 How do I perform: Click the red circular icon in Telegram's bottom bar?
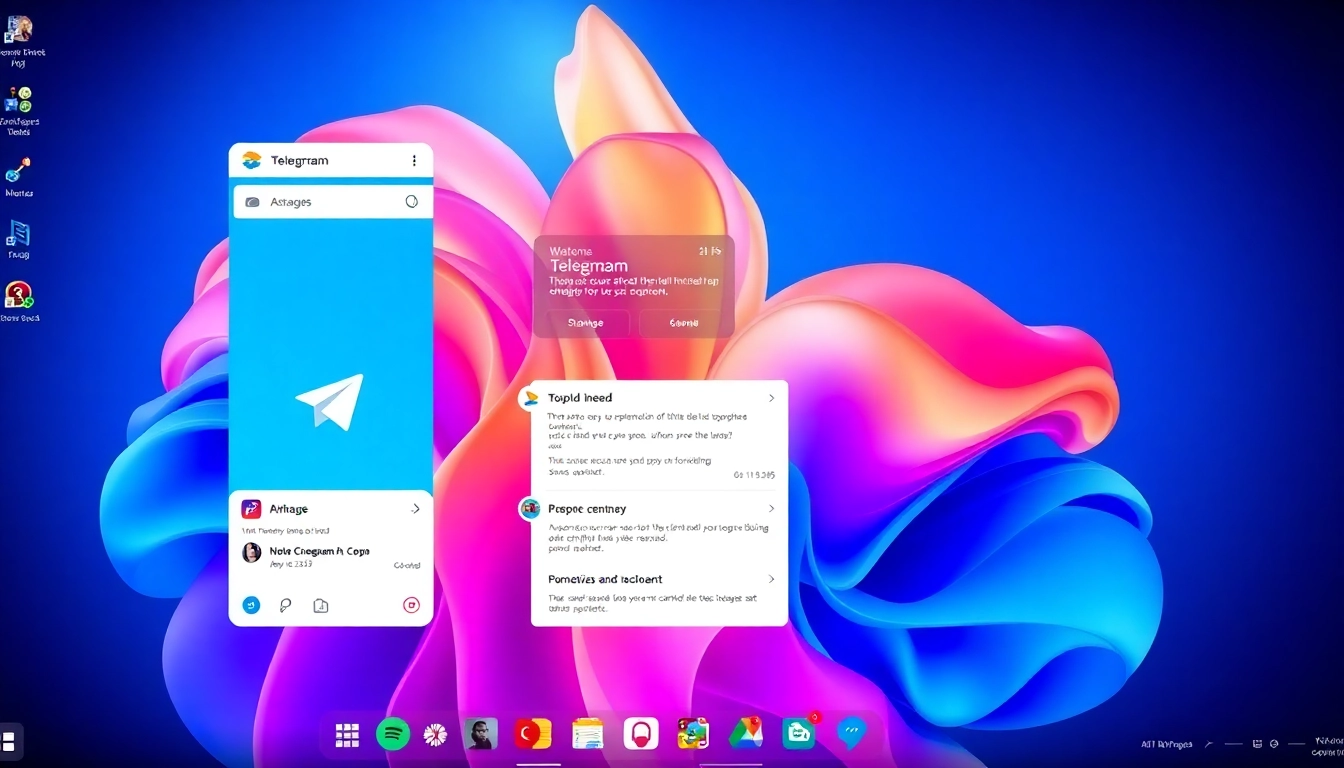click(x=411, y=605)
